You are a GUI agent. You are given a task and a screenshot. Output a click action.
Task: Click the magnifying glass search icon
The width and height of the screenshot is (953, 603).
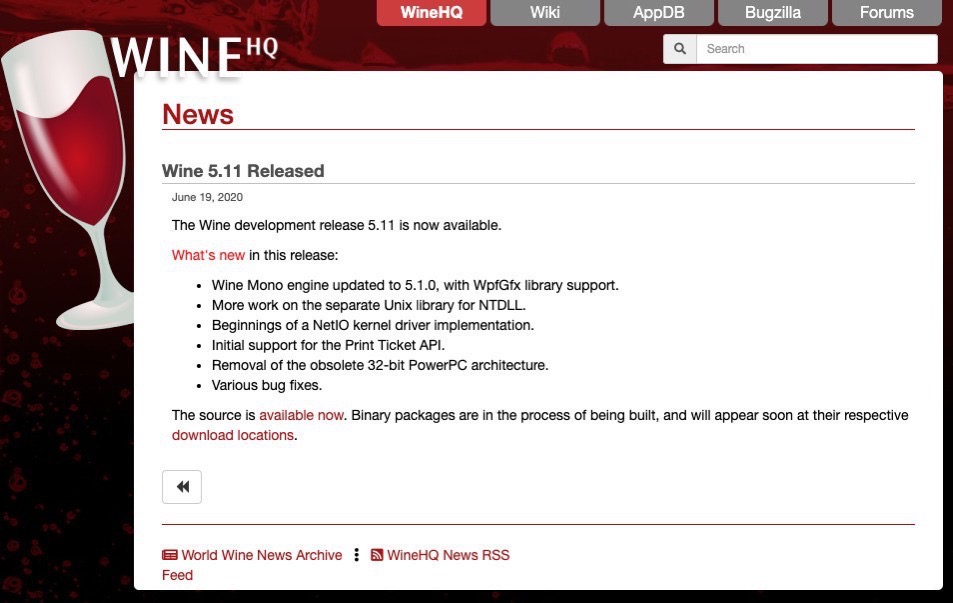tap(680, 49)
